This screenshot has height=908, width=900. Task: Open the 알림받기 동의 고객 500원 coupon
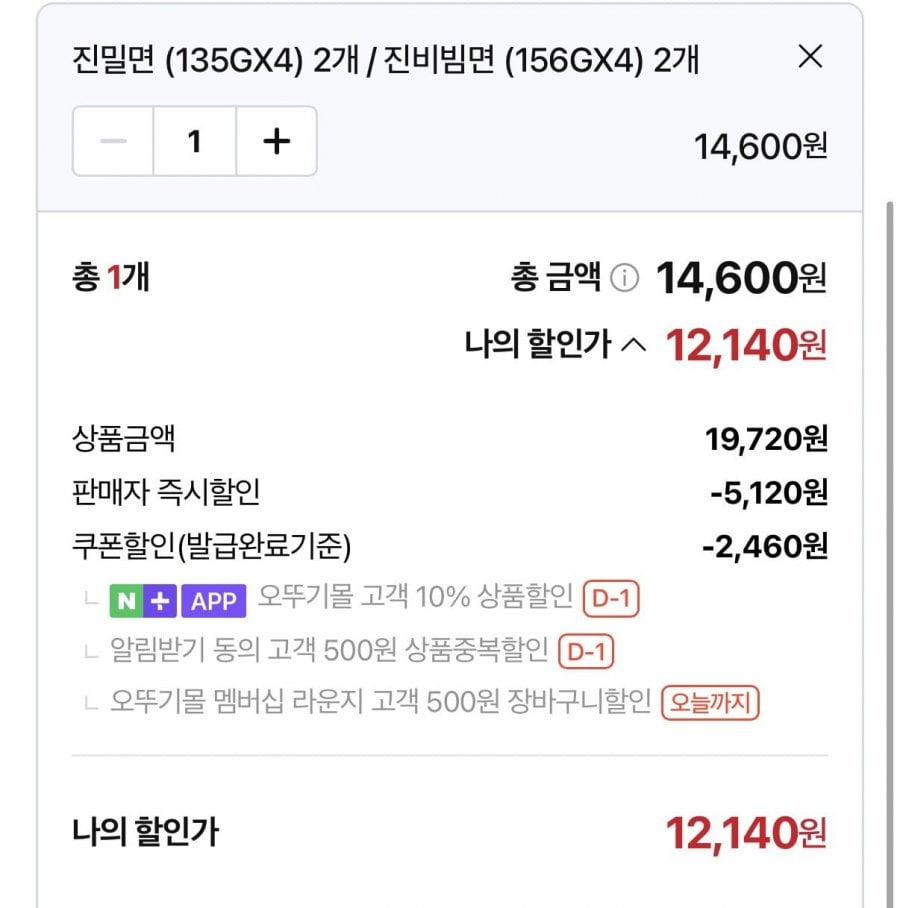coord(330,652)
